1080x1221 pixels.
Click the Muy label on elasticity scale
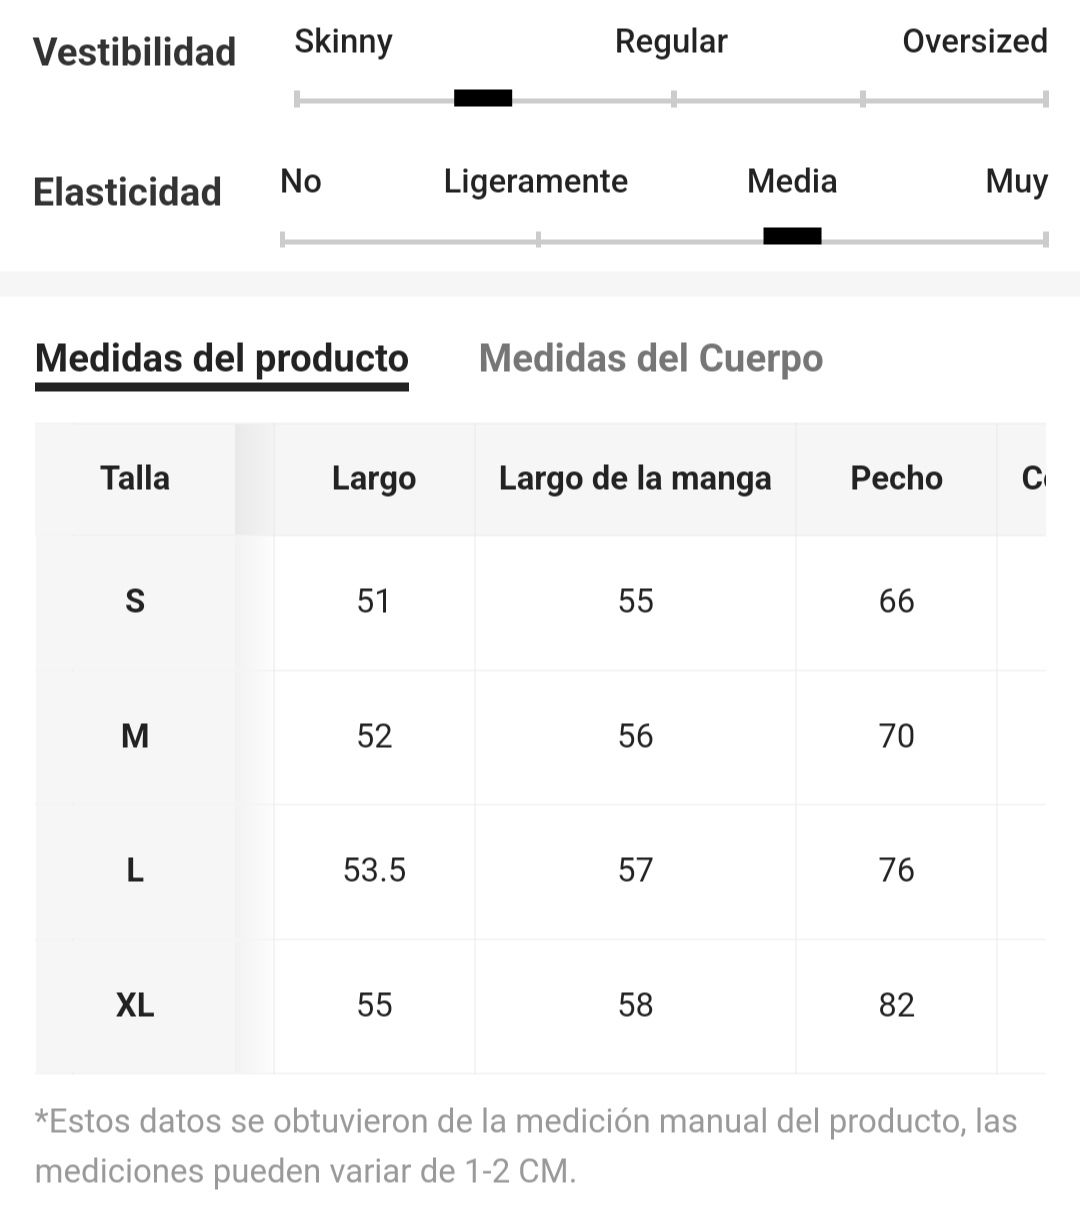point(1017,182)
